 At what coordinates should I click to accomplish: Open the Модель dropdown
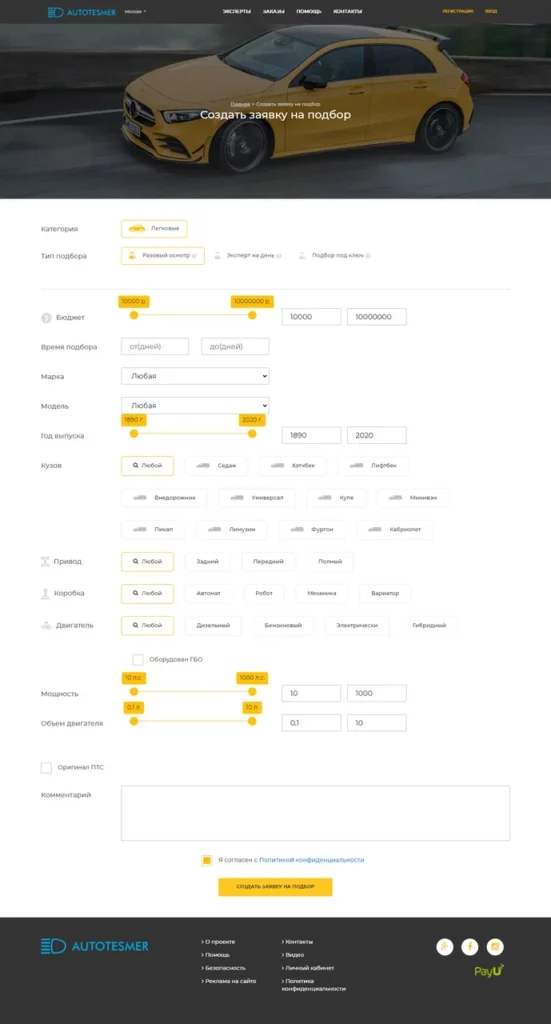pyautogui.click(x=195, y=406)
